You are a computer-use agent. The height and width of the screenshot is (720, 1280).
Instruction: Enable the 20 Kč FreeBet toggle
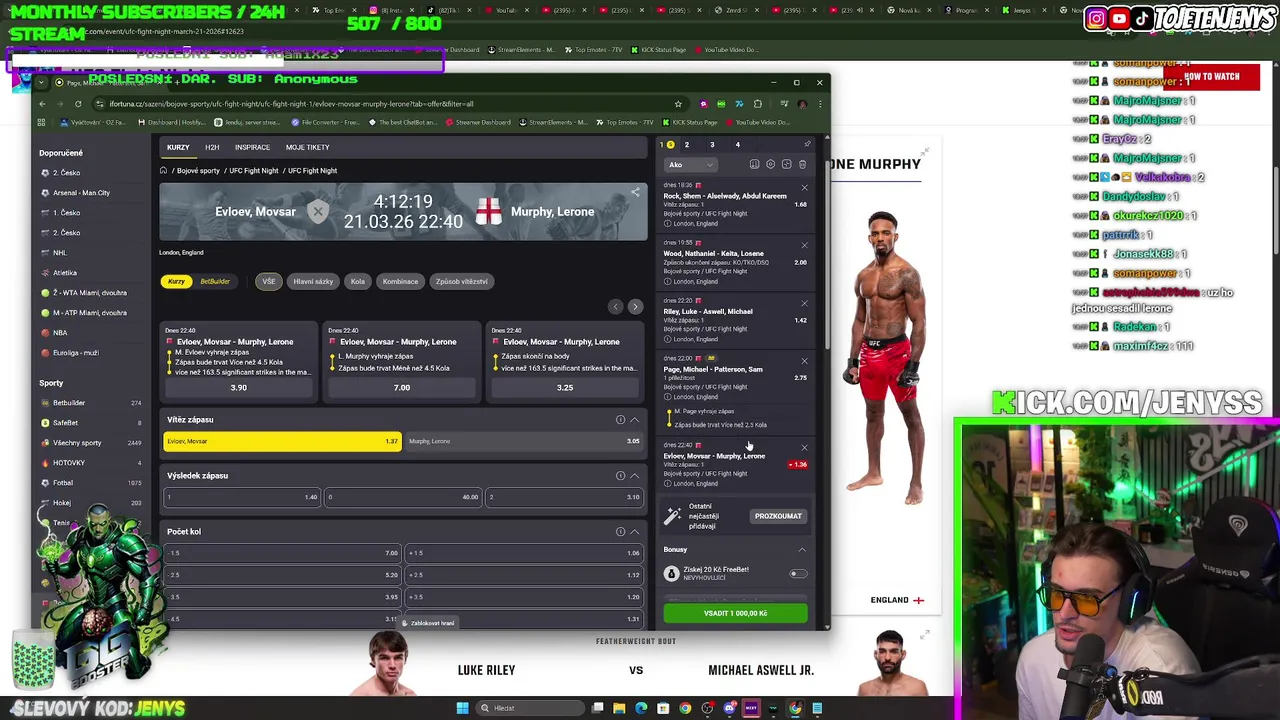[798, 574]
